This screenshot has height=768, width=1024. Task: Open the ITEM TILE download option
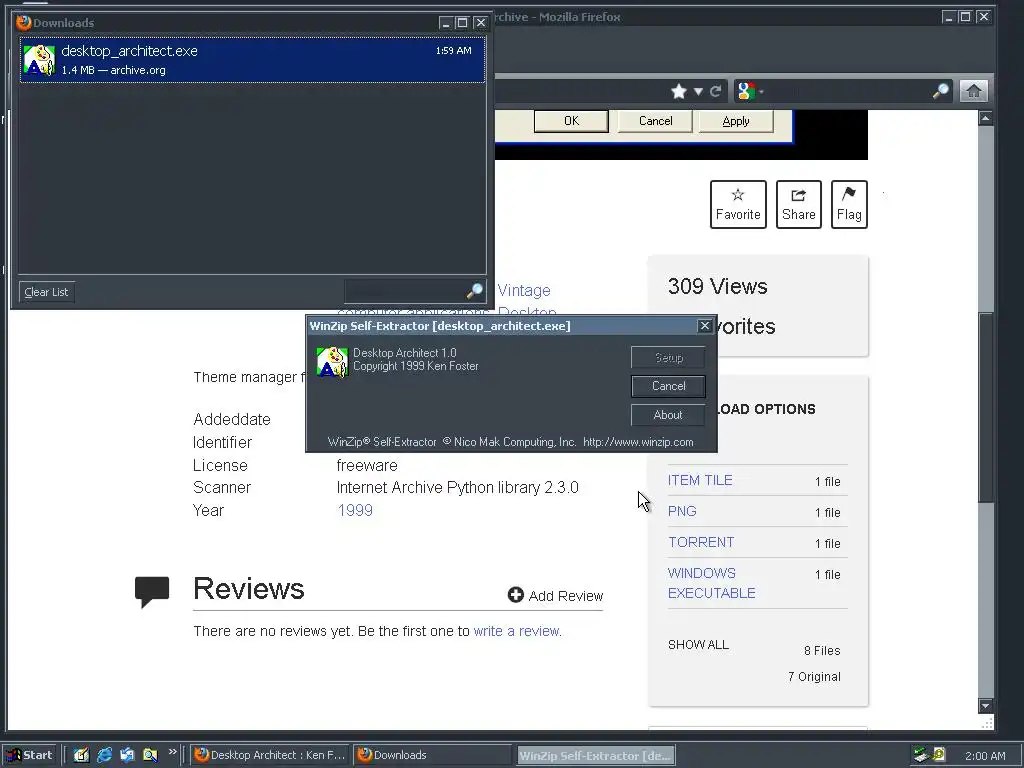[x=700, y=481]
